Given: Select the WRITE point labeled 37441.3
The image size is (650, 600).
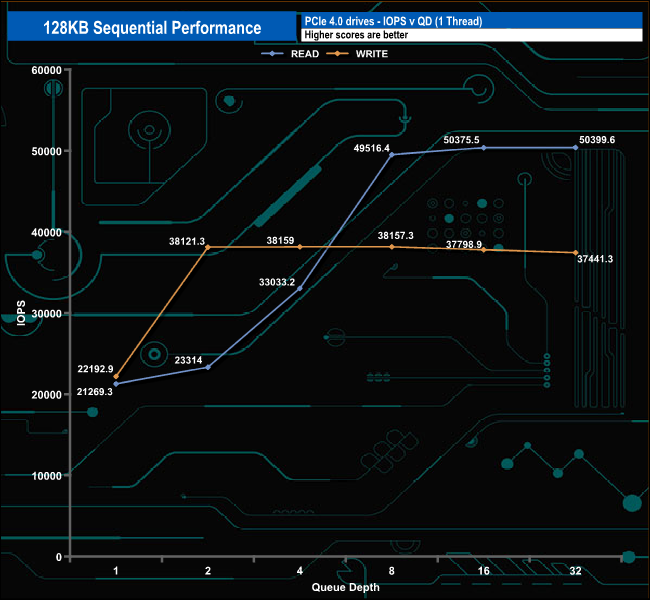Looking at the screenshot, I should pyautogui.click(x=576, y=253).
